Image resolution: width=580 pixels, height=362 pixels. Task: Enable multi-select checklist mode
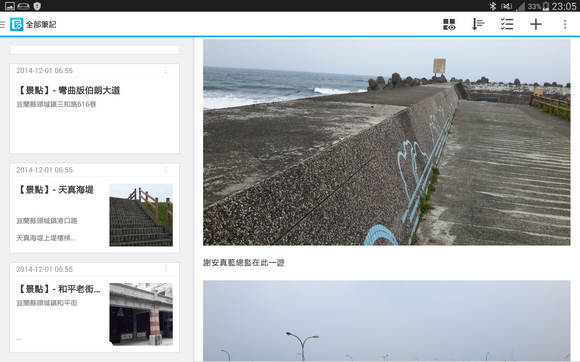coord(507,24)
